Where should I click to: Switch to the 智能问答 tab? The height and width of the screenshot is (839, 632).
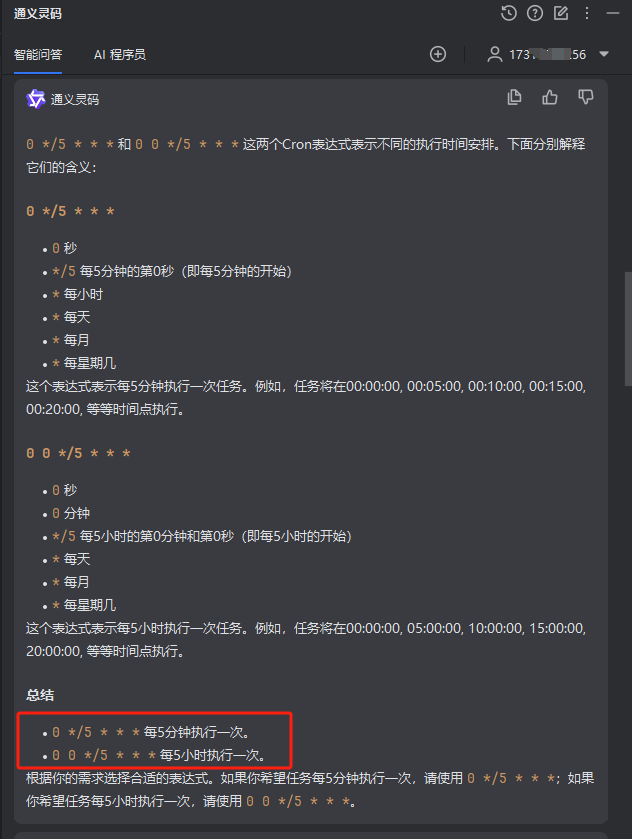coord(38,55)
